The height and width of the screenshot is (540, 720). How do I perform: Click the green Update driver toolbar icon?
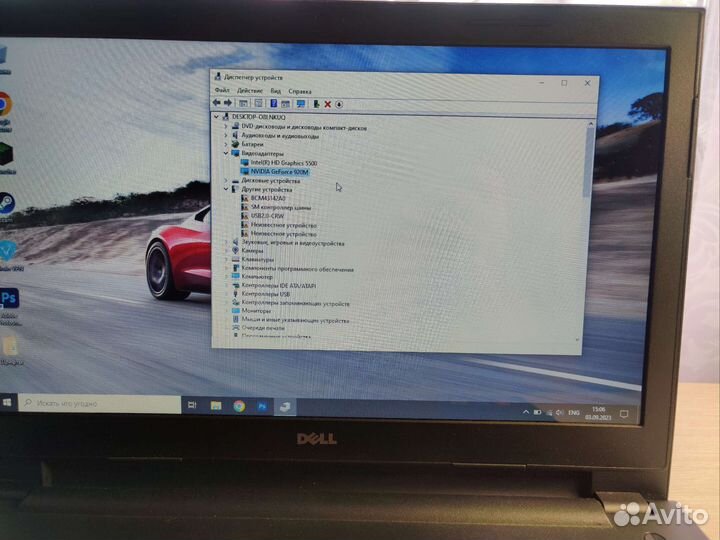click(x=316, y=104)
